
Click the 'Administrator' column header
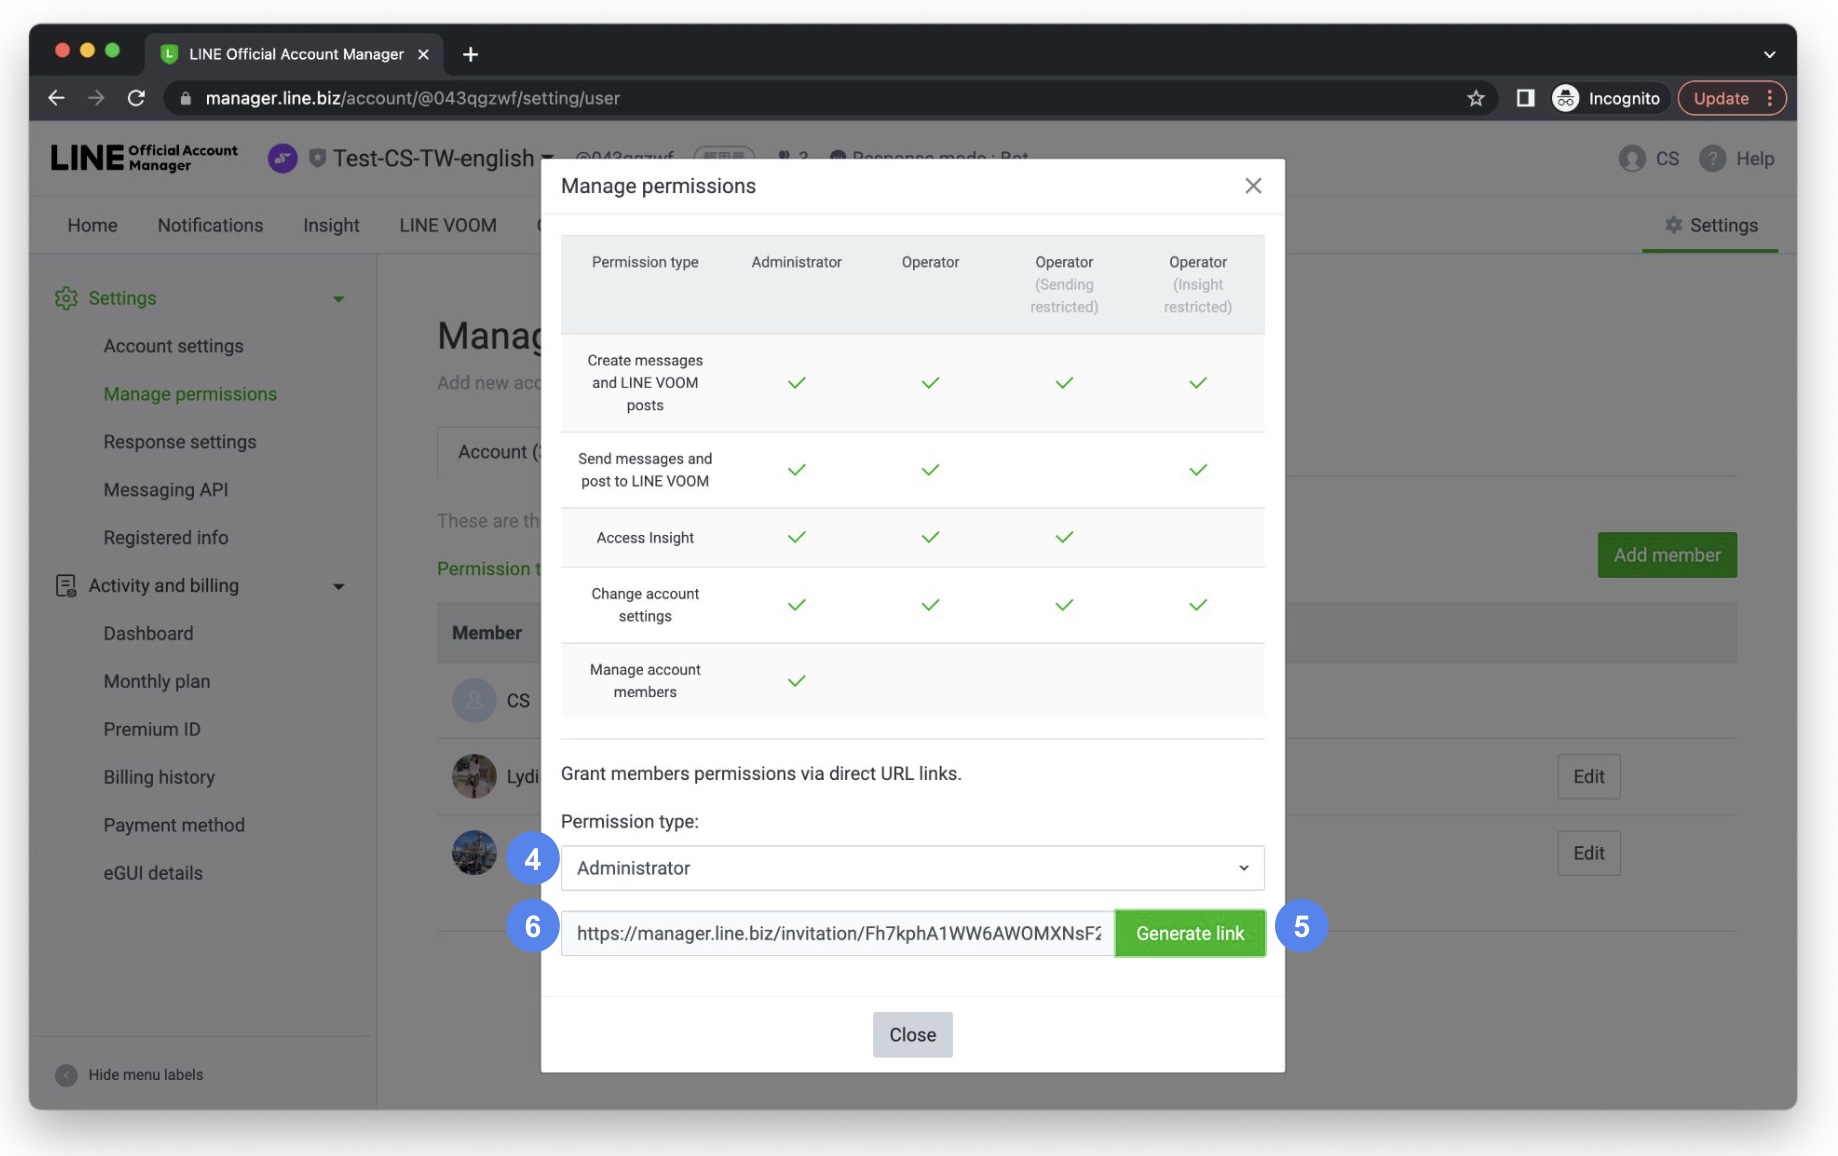pyautogui.click(x=796, y=262)
